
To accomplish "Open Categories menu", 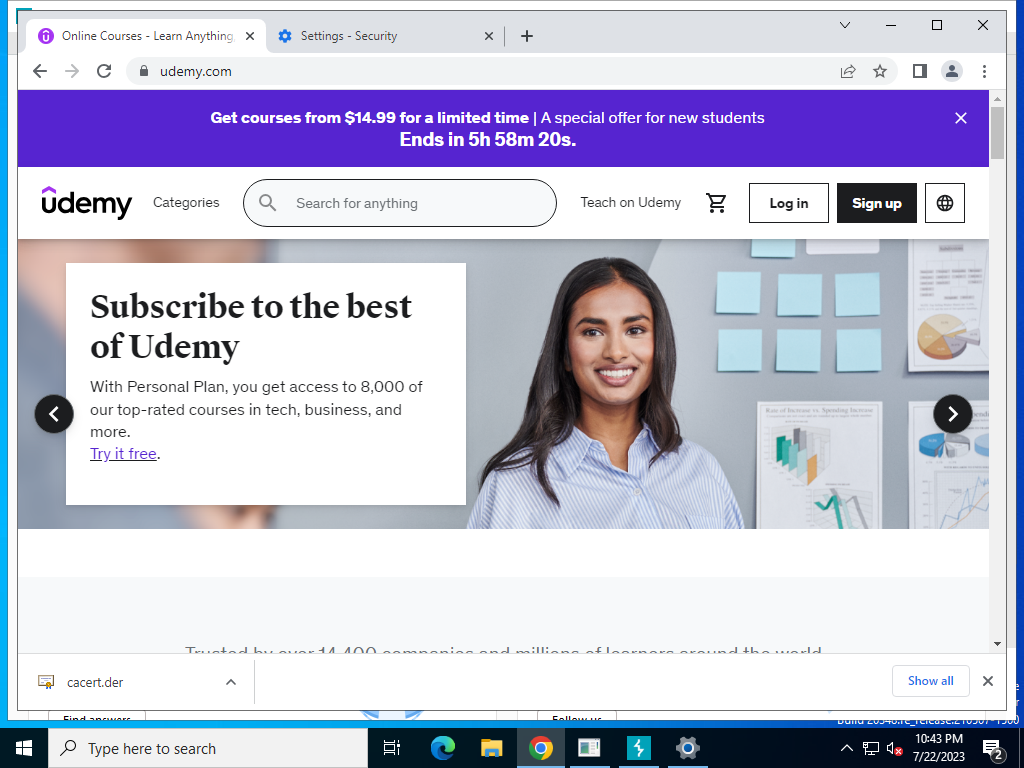I will (186, 202).
